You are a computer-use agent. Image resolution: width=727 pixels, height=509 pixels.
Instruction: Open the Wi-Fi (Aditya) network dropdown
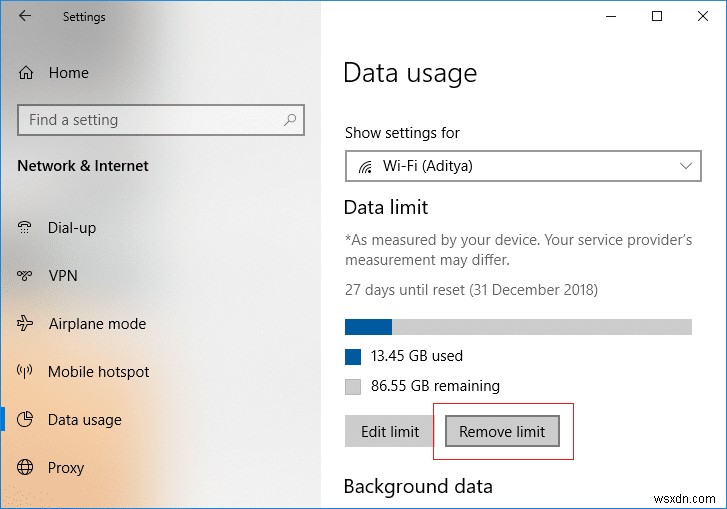(522, 166)
